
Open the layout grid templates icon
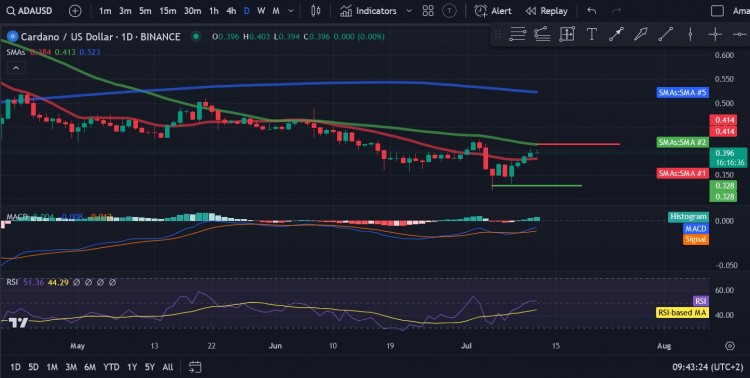click(428, 11)
